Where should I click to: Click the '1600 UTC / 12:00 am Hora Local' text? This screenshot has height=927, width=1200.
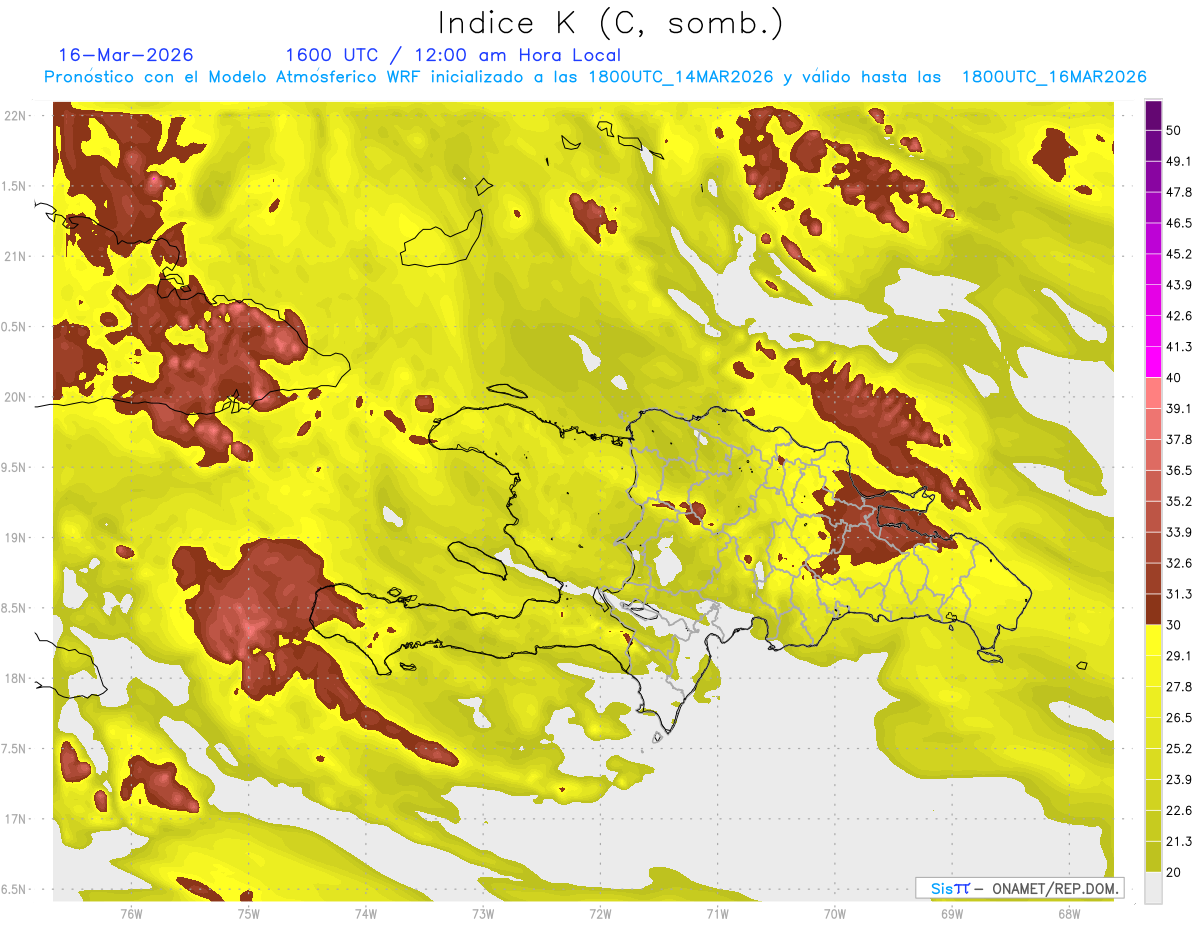[453, 55]
